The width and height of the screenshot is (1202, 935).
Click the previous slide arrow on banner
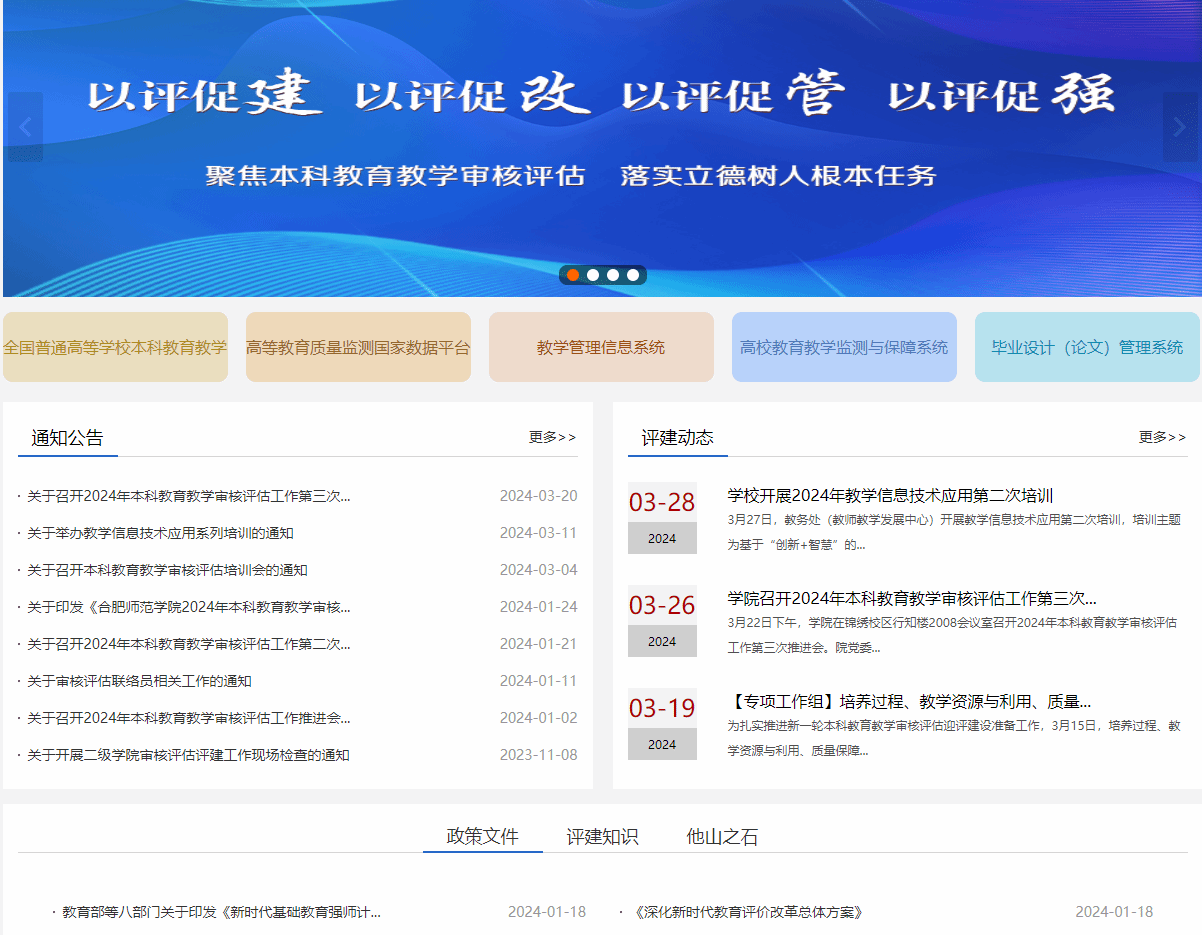25,127
